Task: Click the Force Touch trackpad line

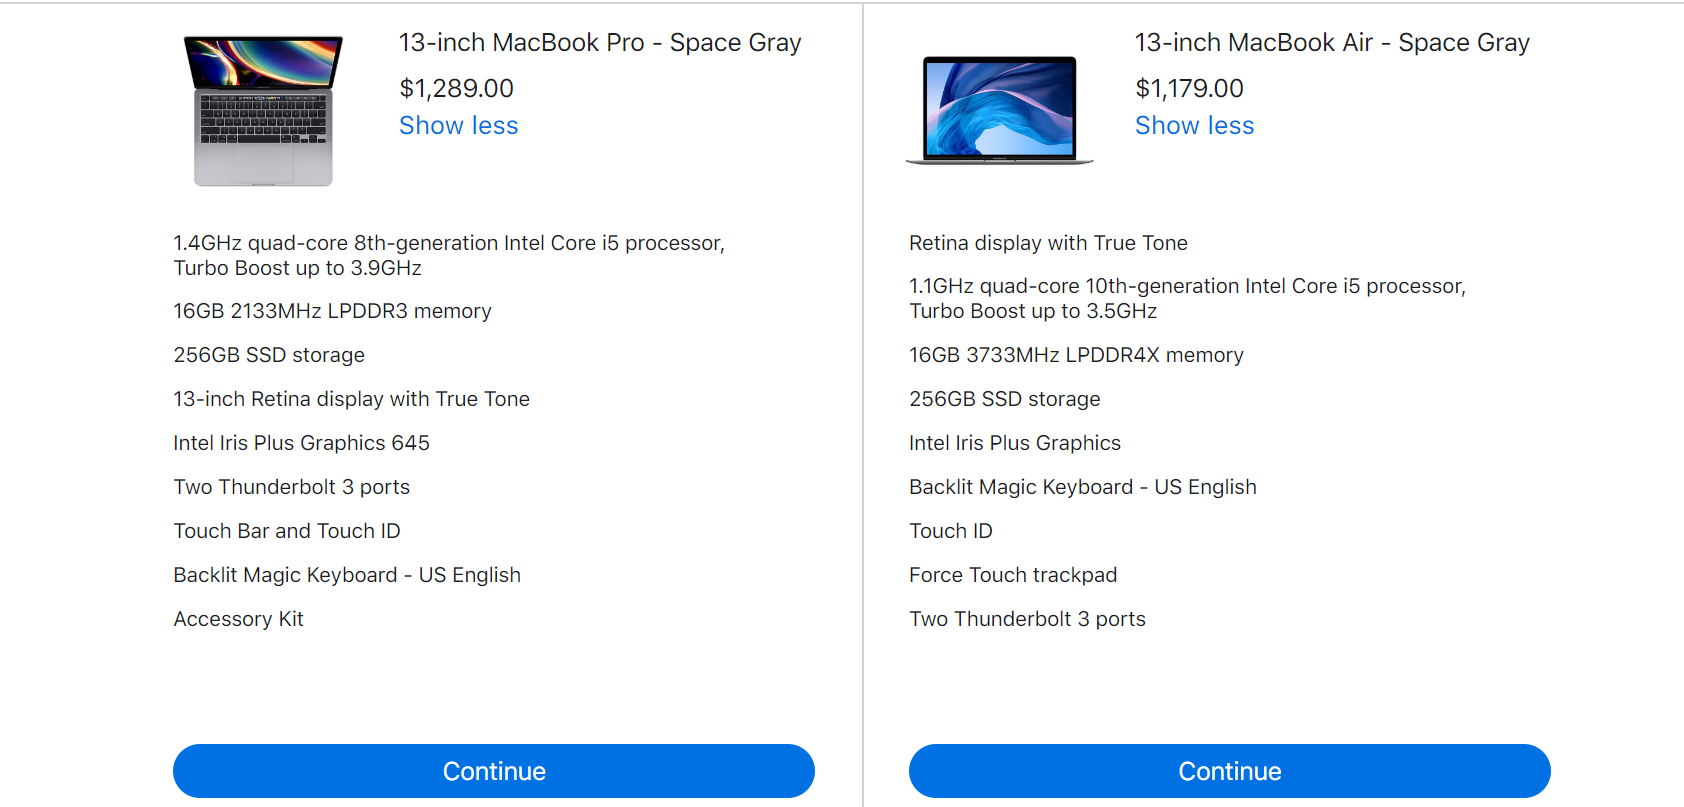Action: 1013,575
